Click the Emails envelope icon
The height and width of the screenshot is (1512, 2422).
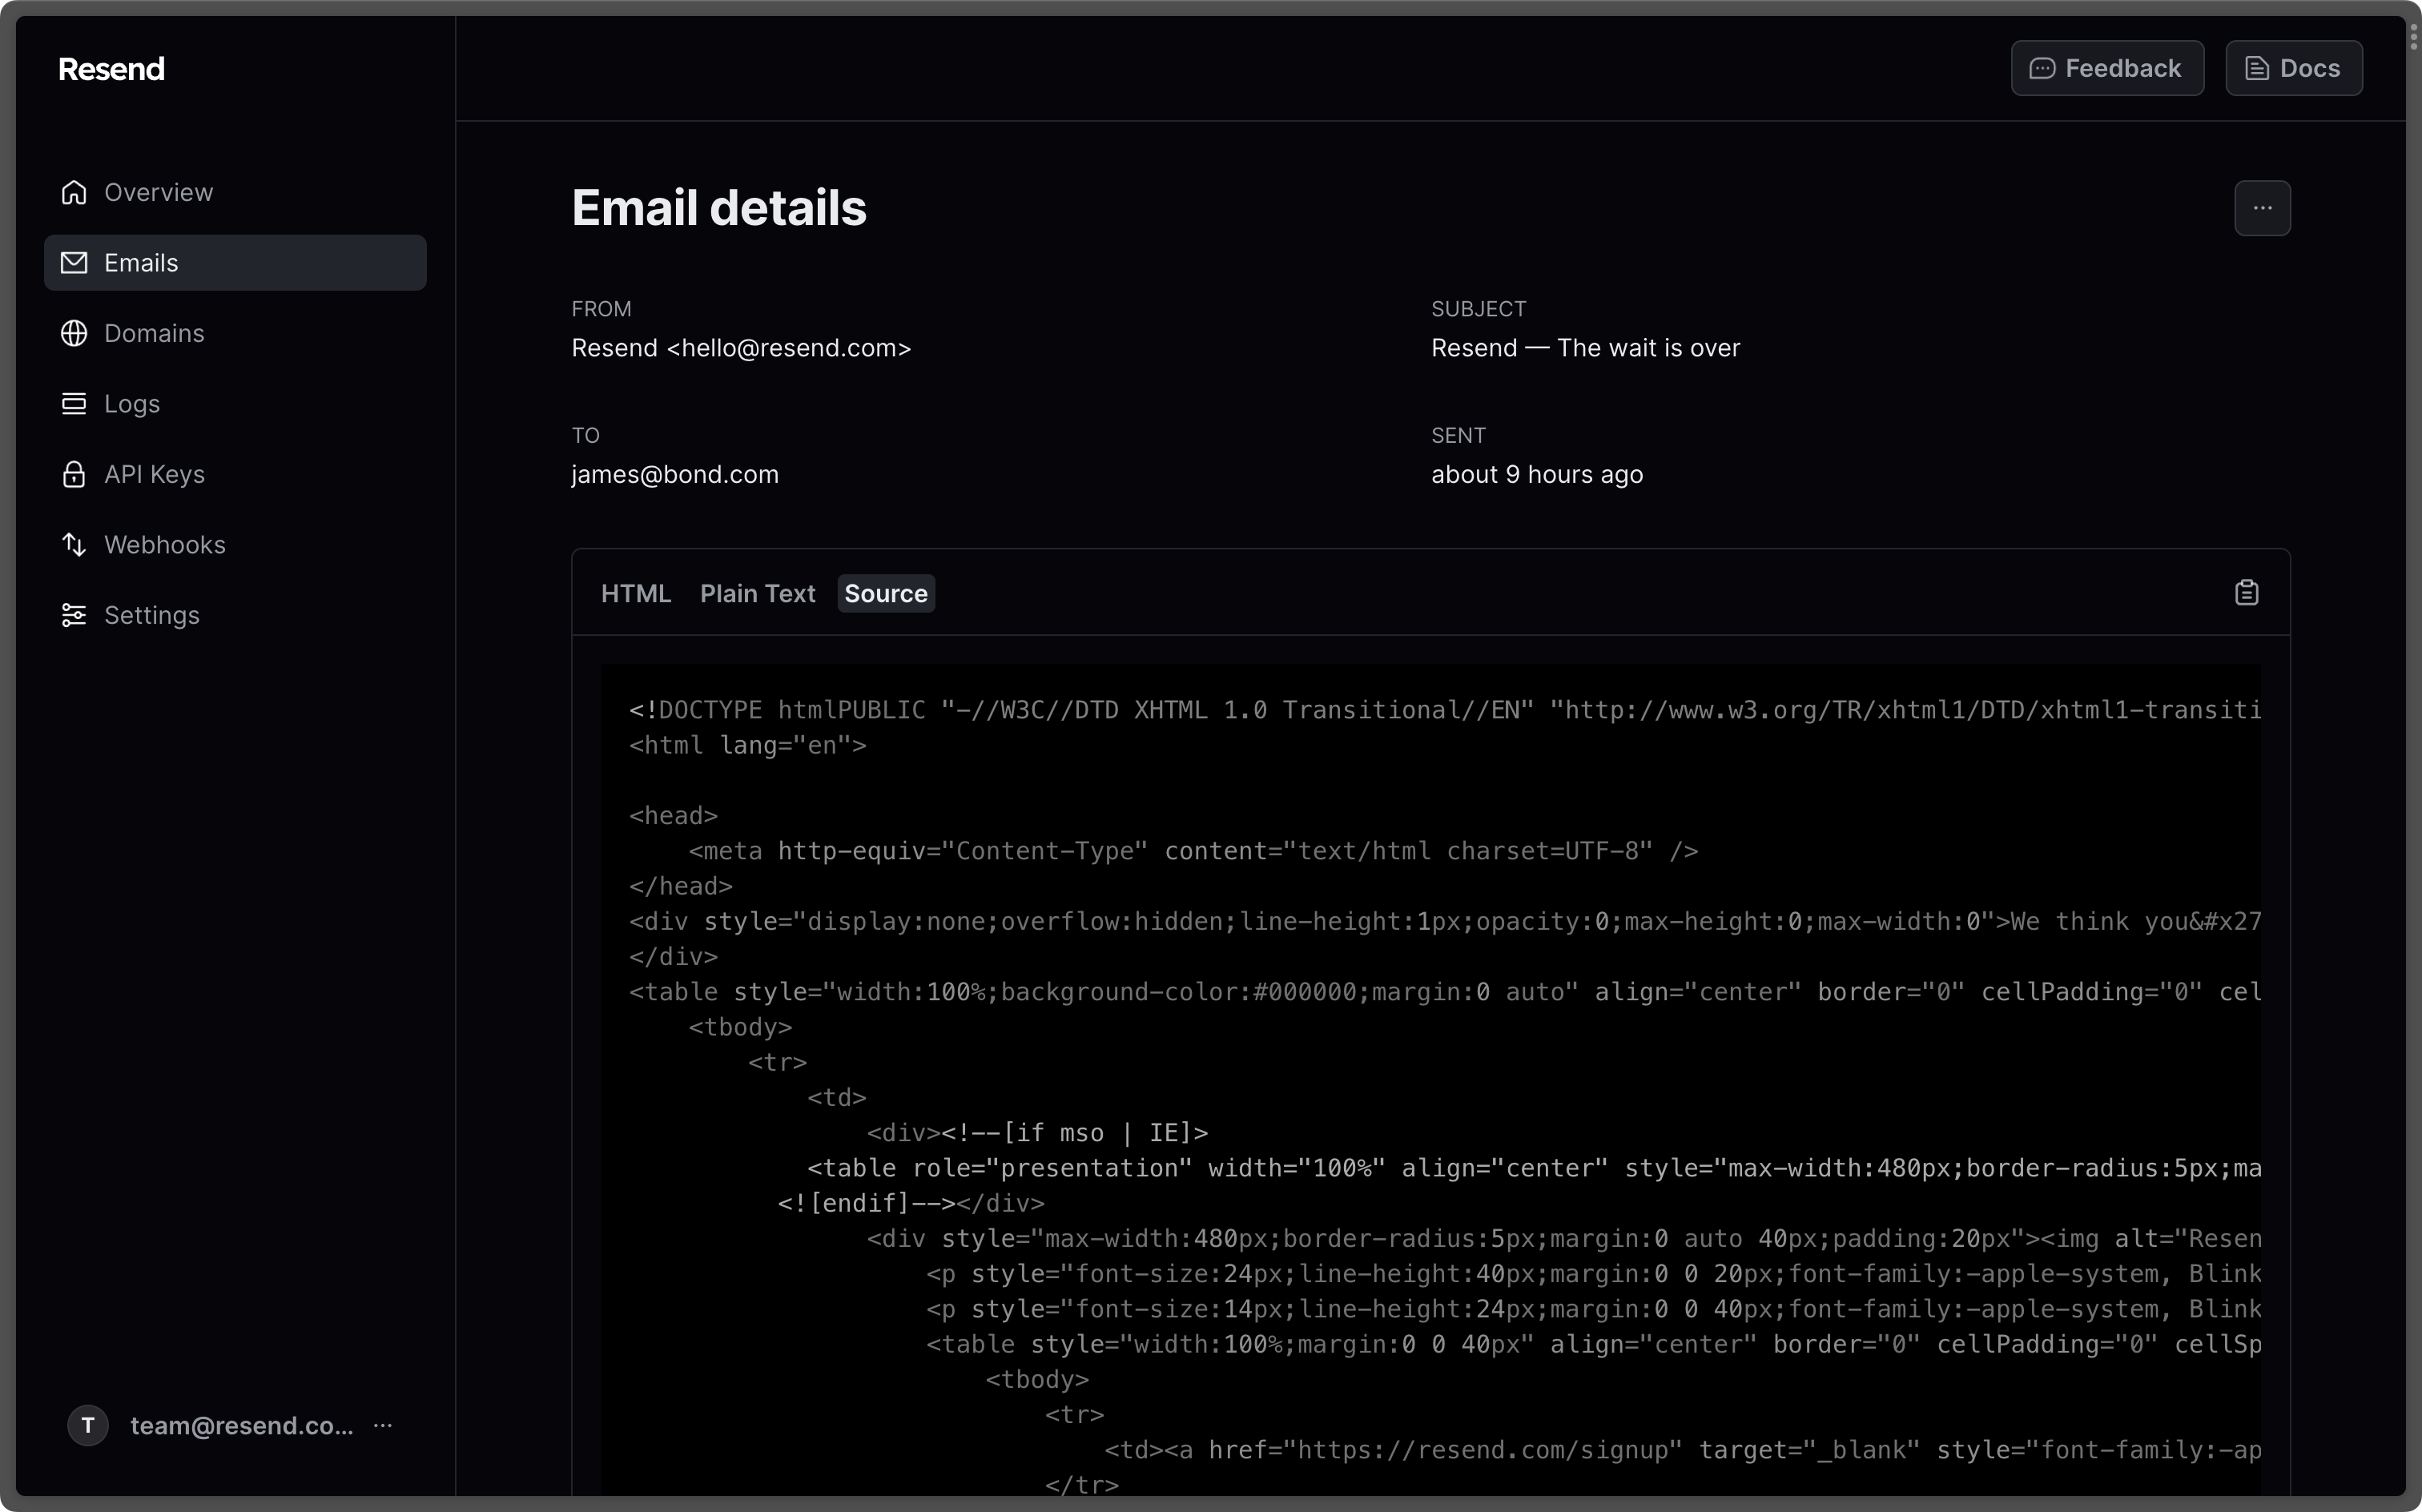pyautogui.click(x=74, y=263)
